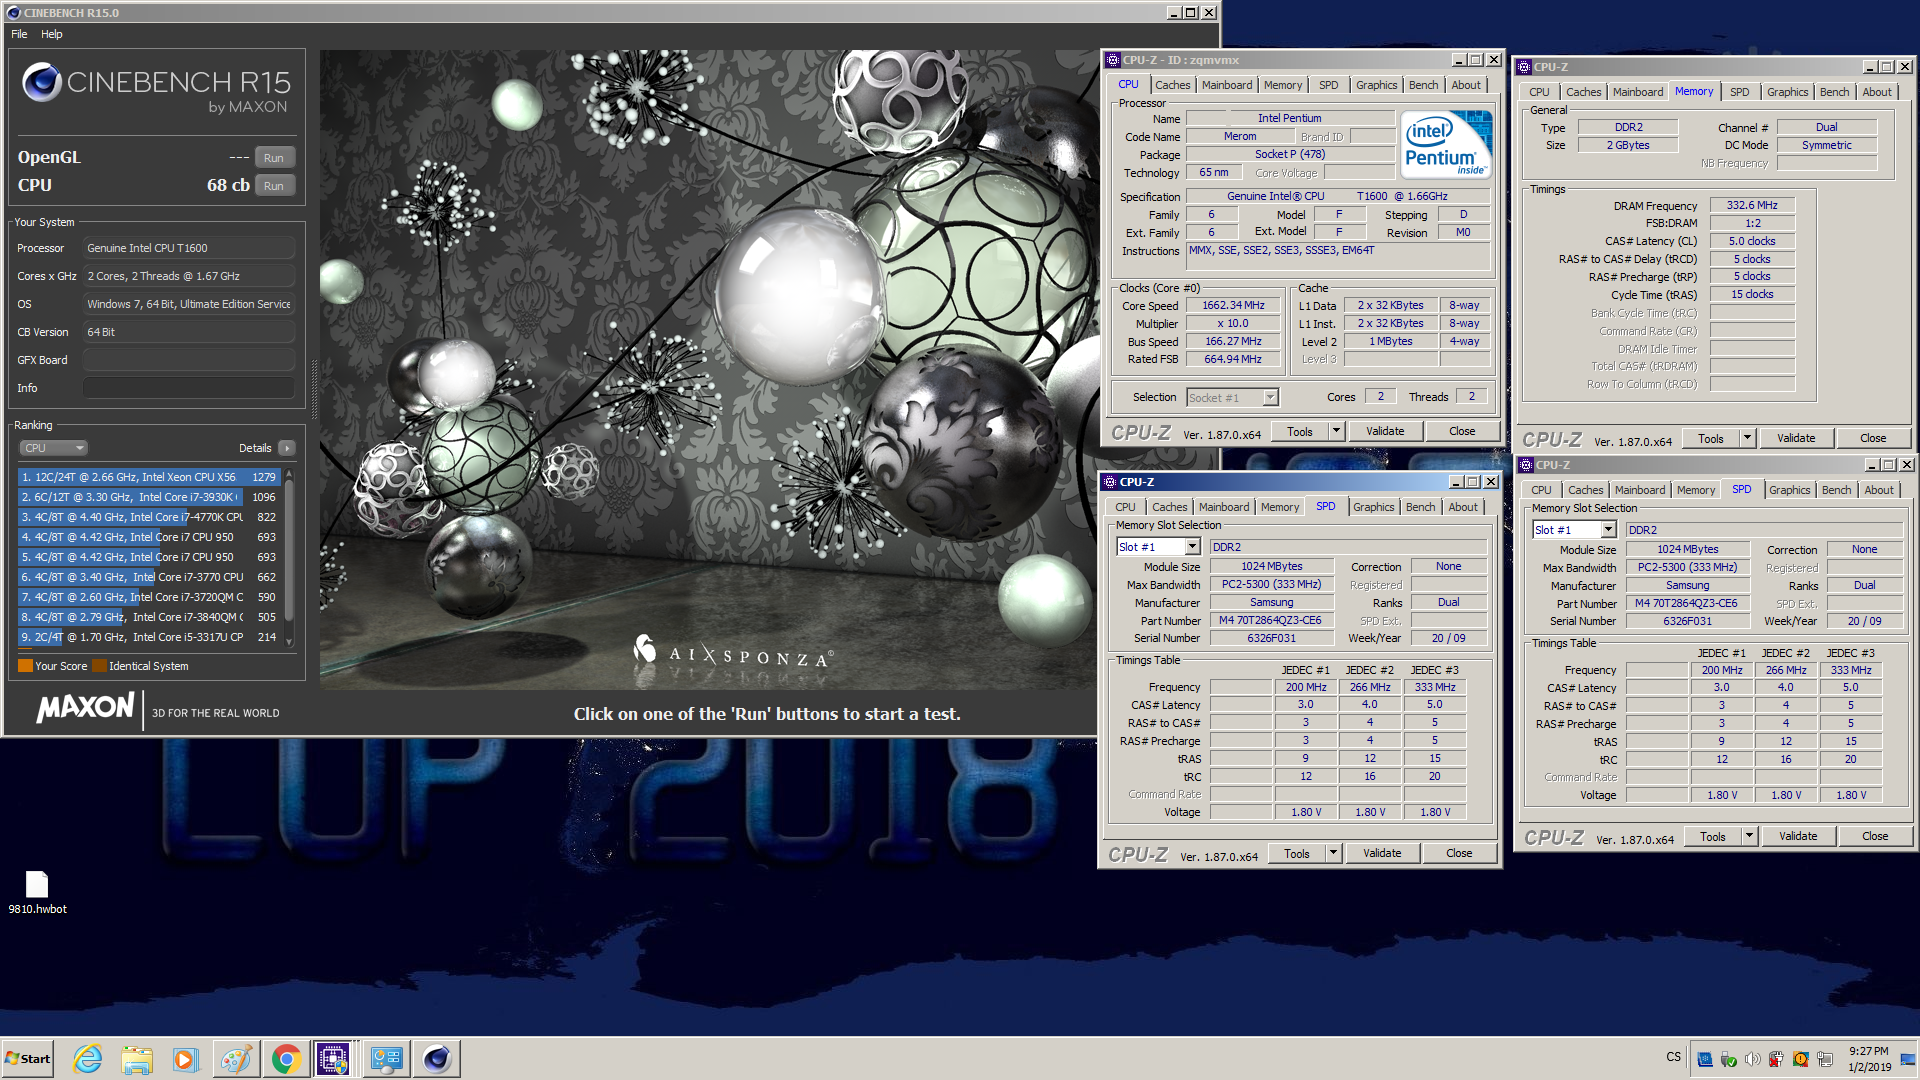Run the CPU benchmark test
Viewport: 1920px width, 1080px height.
pyautogui.click(x=274, y=186)
